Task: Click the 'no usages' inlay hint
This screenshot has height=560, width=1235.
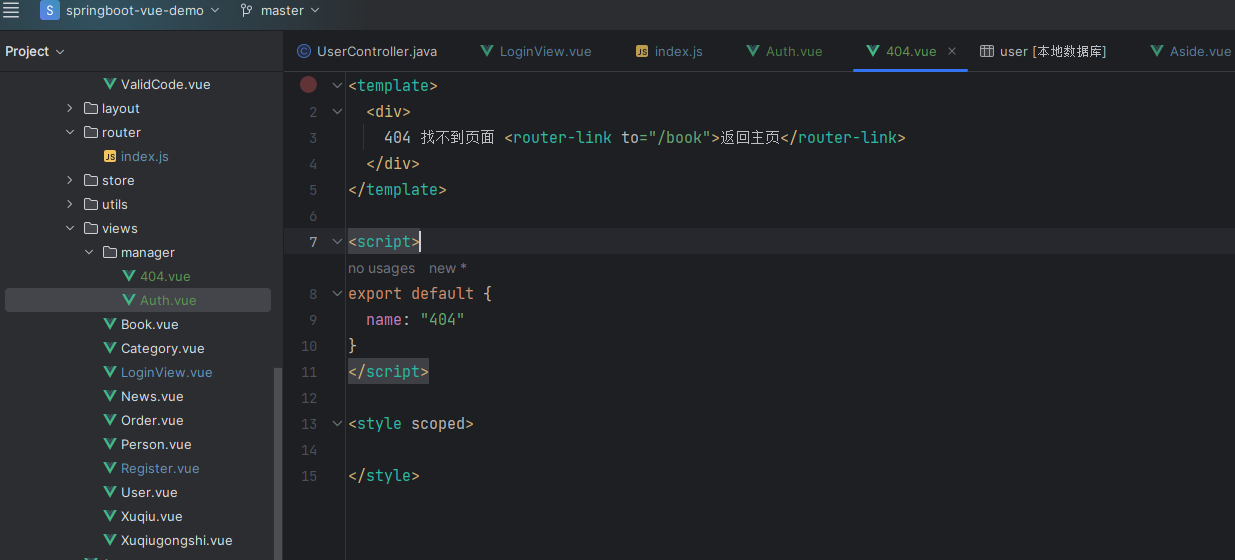Action: click(x=381, y=268)
